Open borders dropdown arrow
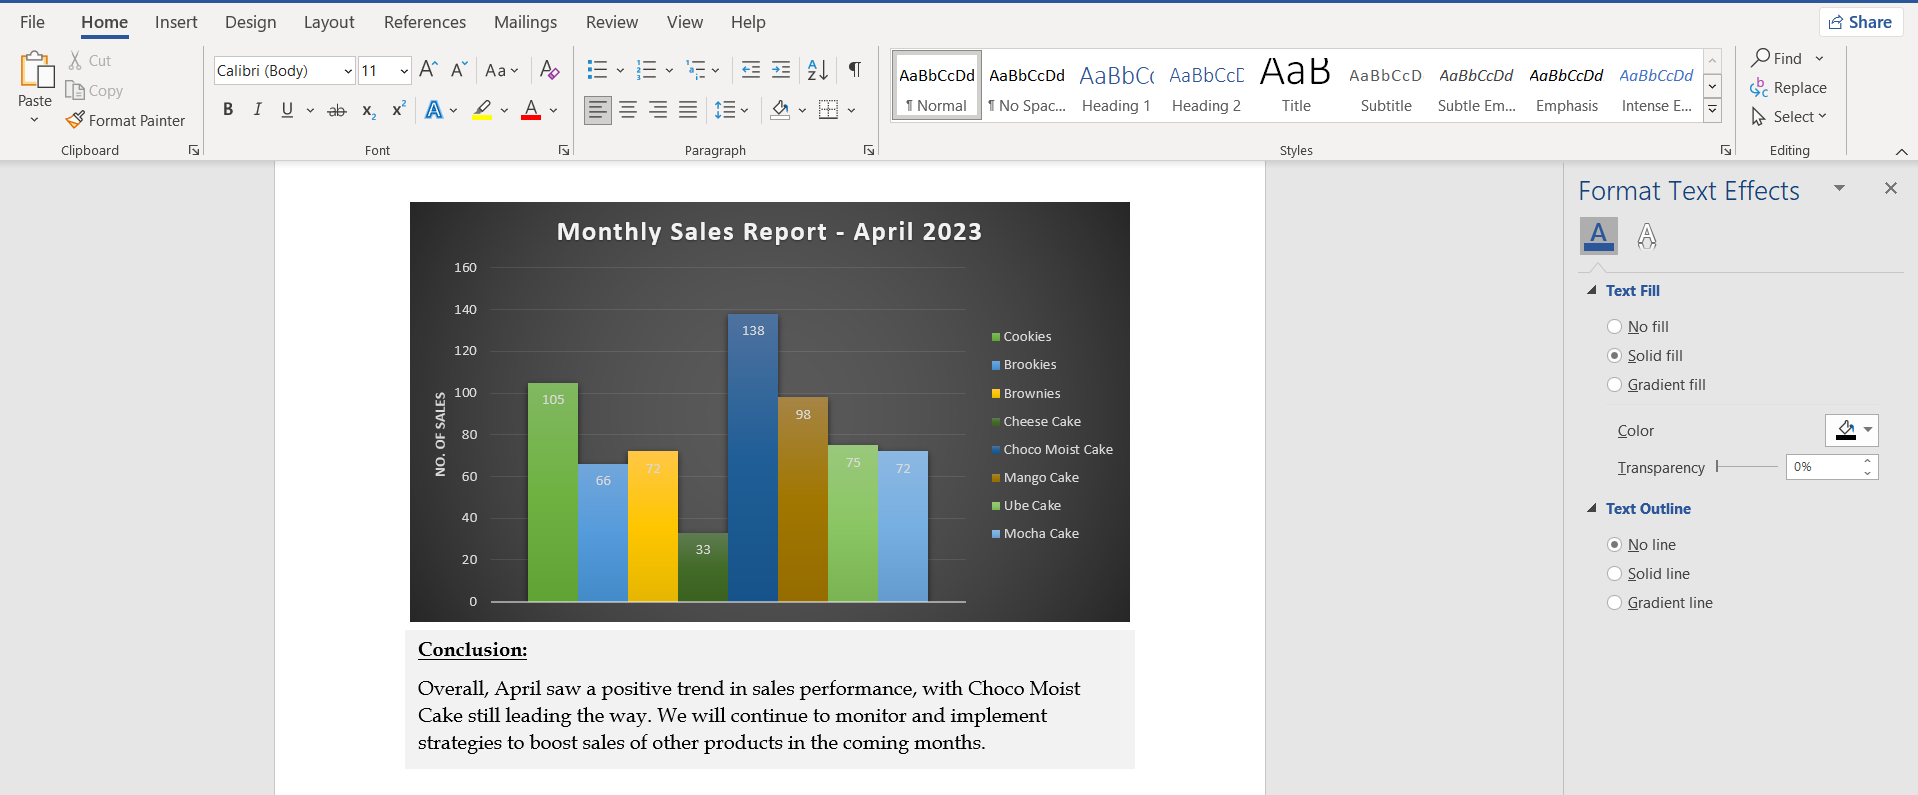Viewport: 1918px width, 795px height. (851, 110)
